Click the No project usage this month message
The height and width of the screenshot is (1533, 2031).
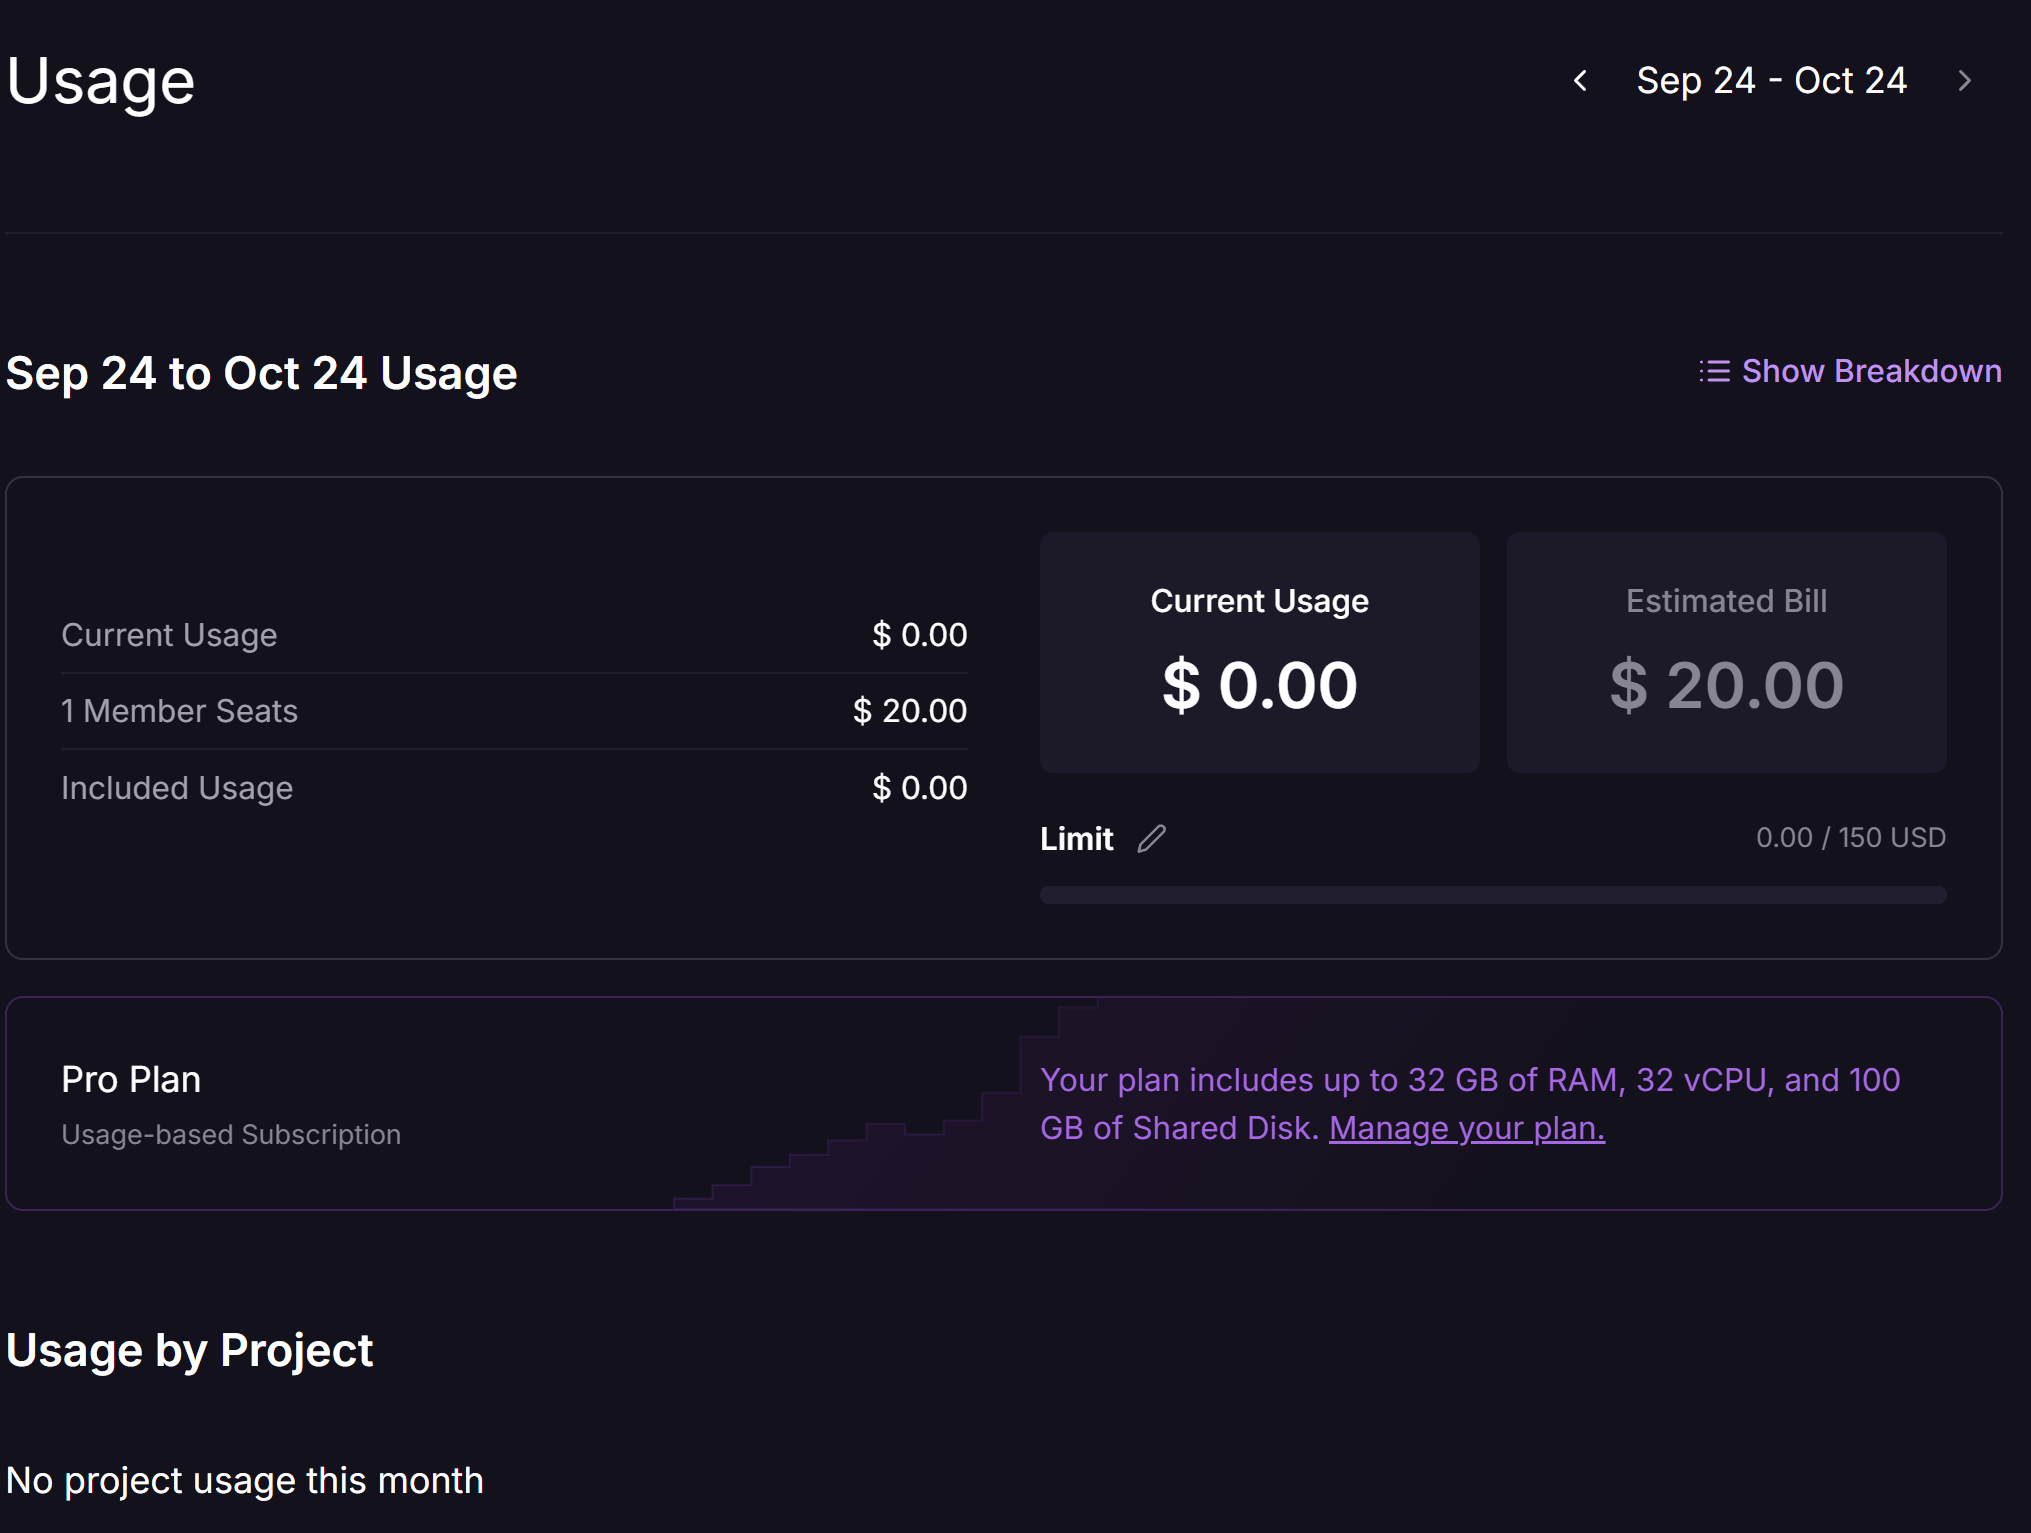tap(245, 1480)
